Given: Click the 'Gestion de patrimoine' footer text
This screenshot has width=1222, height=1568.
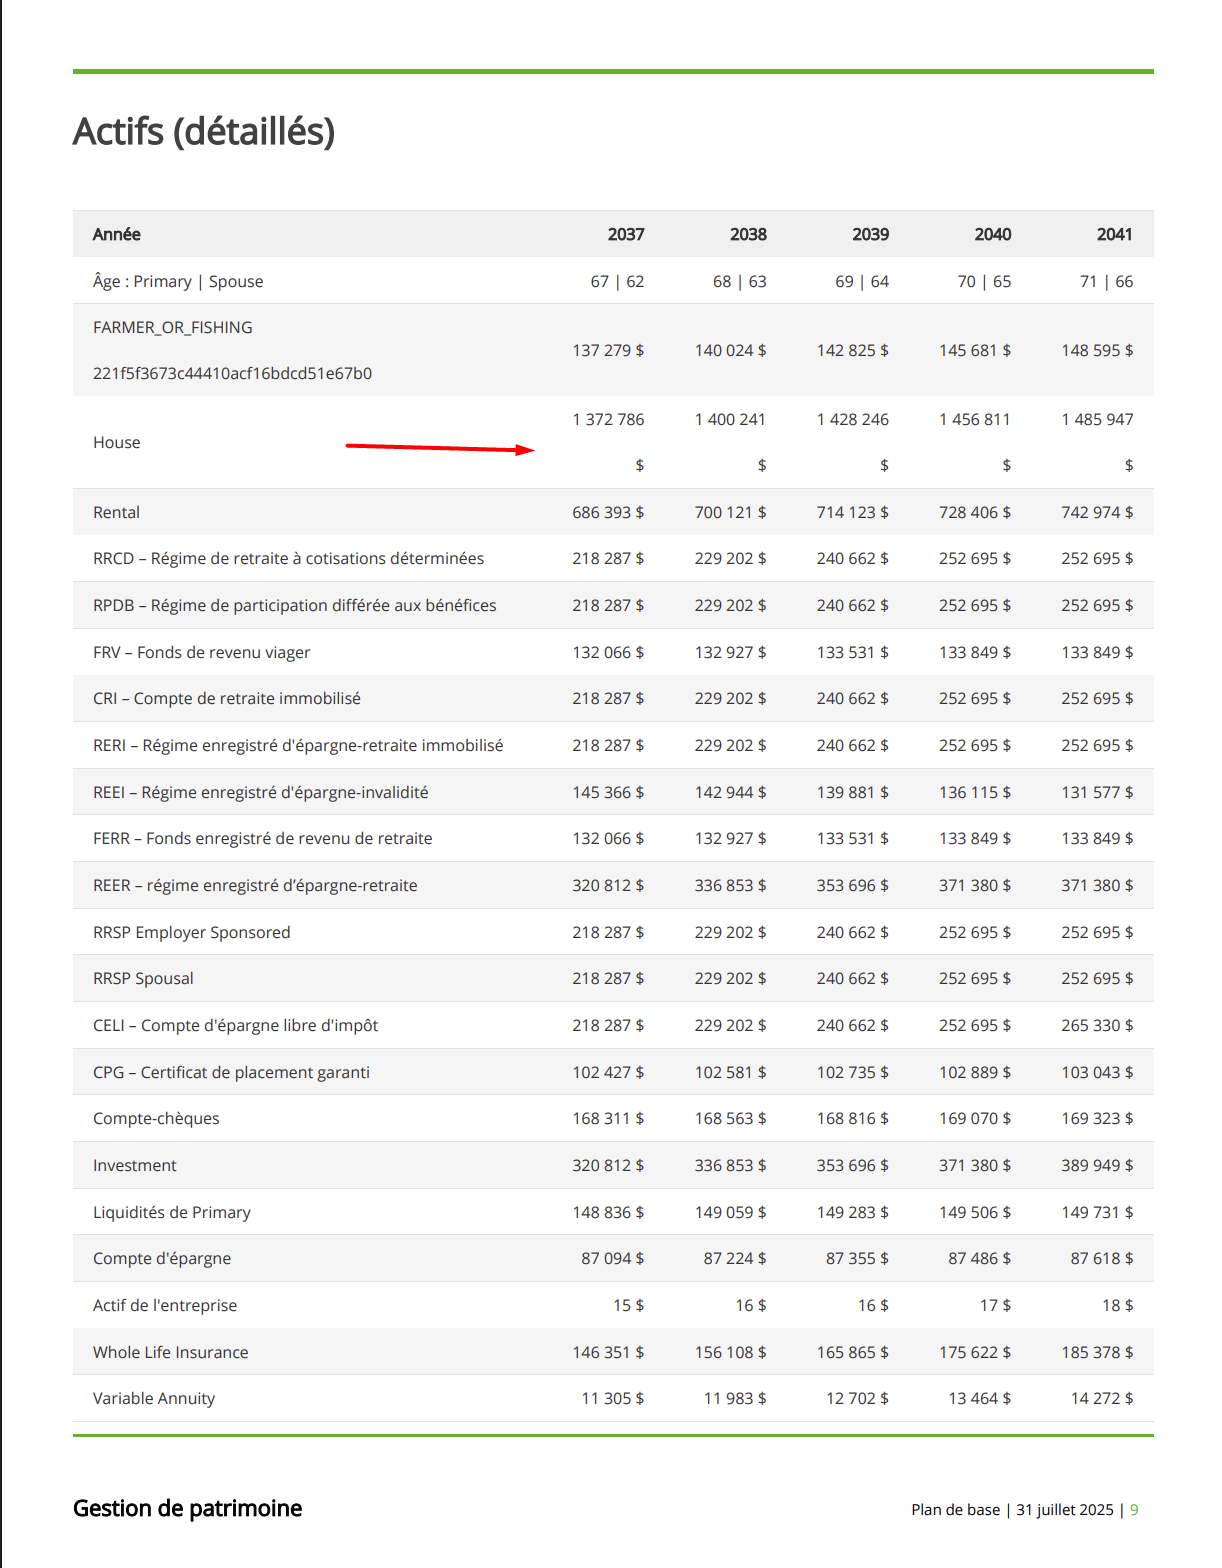Looking at the screenshot, I should pyautogui.click(x=187, y=1508).
